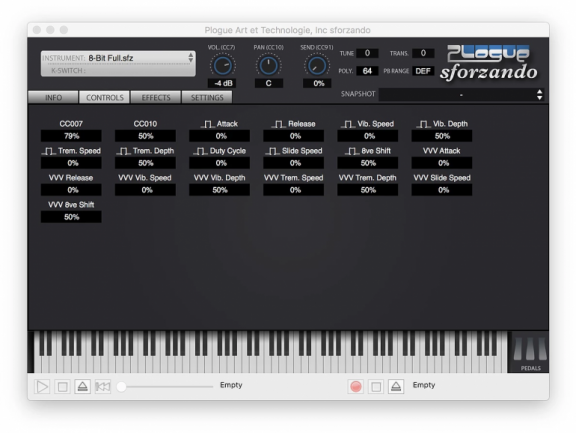
Task: Click the pulse 8ve Shift value box
Action: [x=368, y=163]
